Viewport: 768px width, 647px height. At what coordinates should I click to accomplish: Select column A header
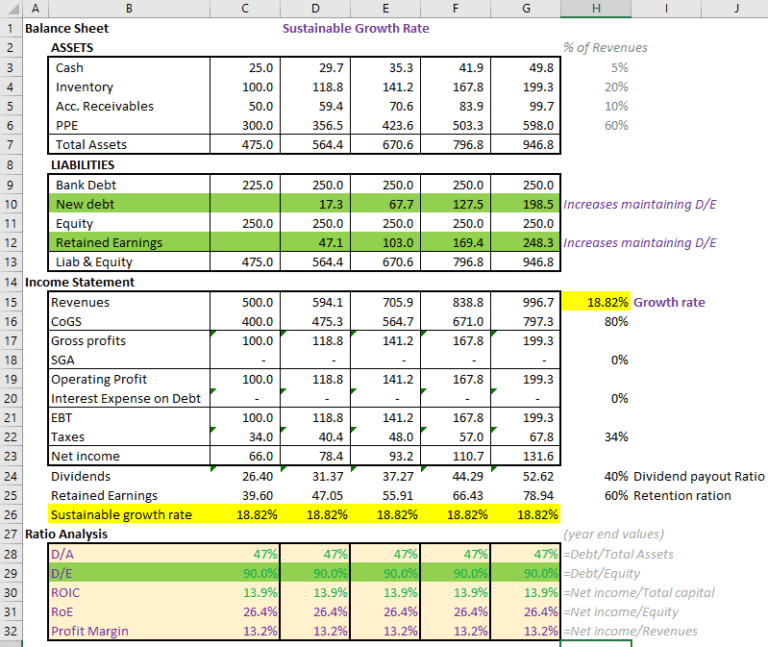[x=35, y=8]
